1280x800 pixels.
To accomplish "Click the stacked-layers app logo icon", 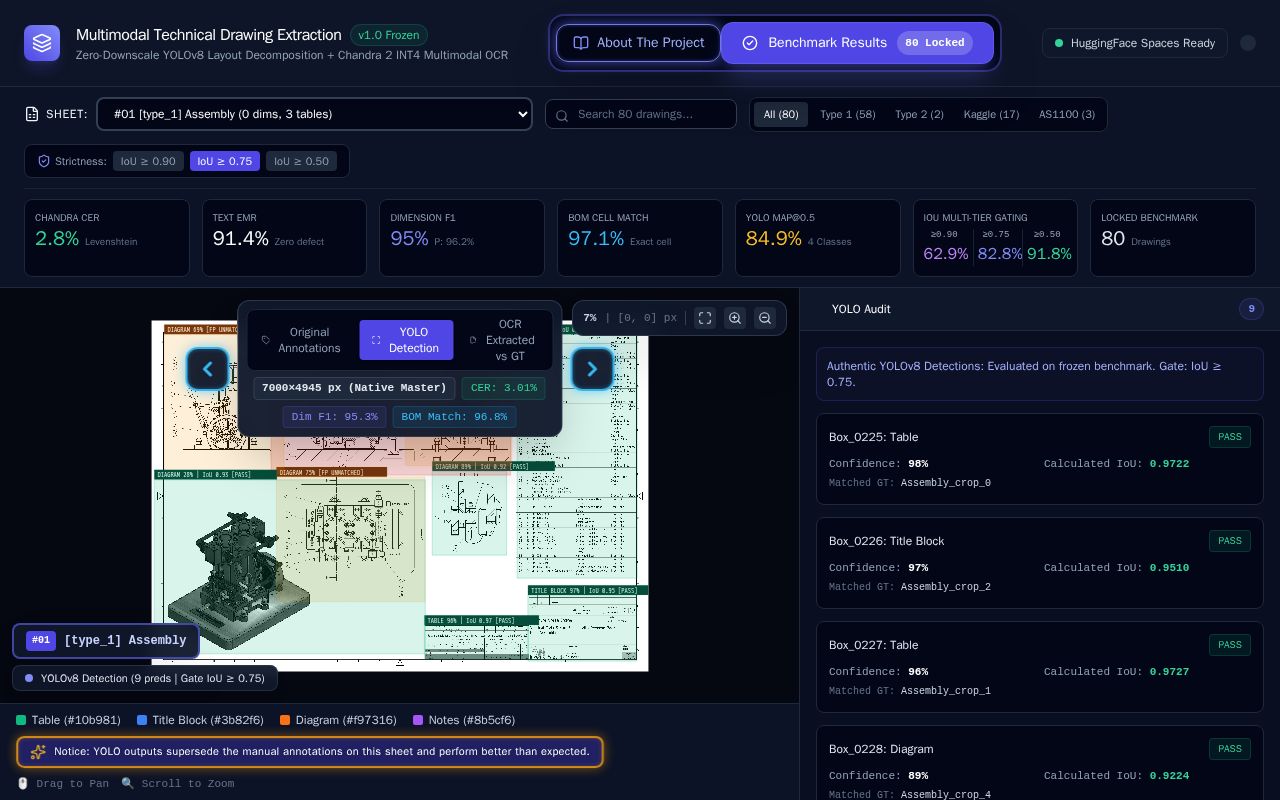I will pyautogui.click(x=42, y=43).
